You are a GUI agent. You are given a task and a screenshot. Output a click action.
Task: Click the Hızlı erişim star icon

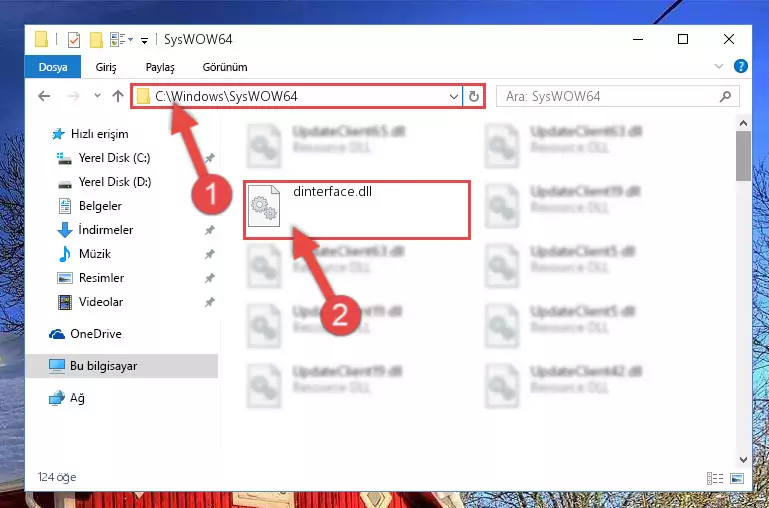click(58, 134)
